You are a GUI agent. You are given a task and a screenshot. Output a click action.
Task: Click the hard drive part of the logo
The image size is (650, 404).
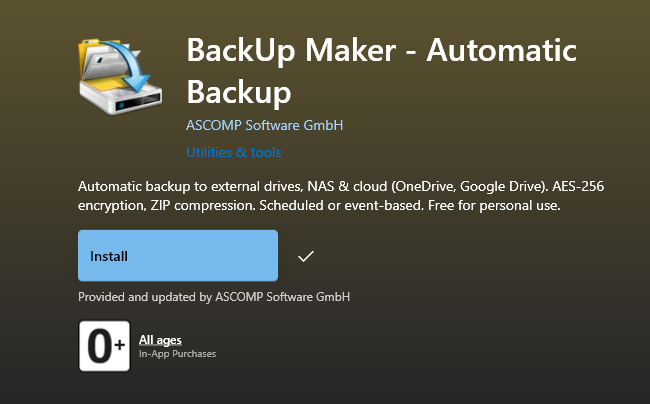click(x=121, y=97)
